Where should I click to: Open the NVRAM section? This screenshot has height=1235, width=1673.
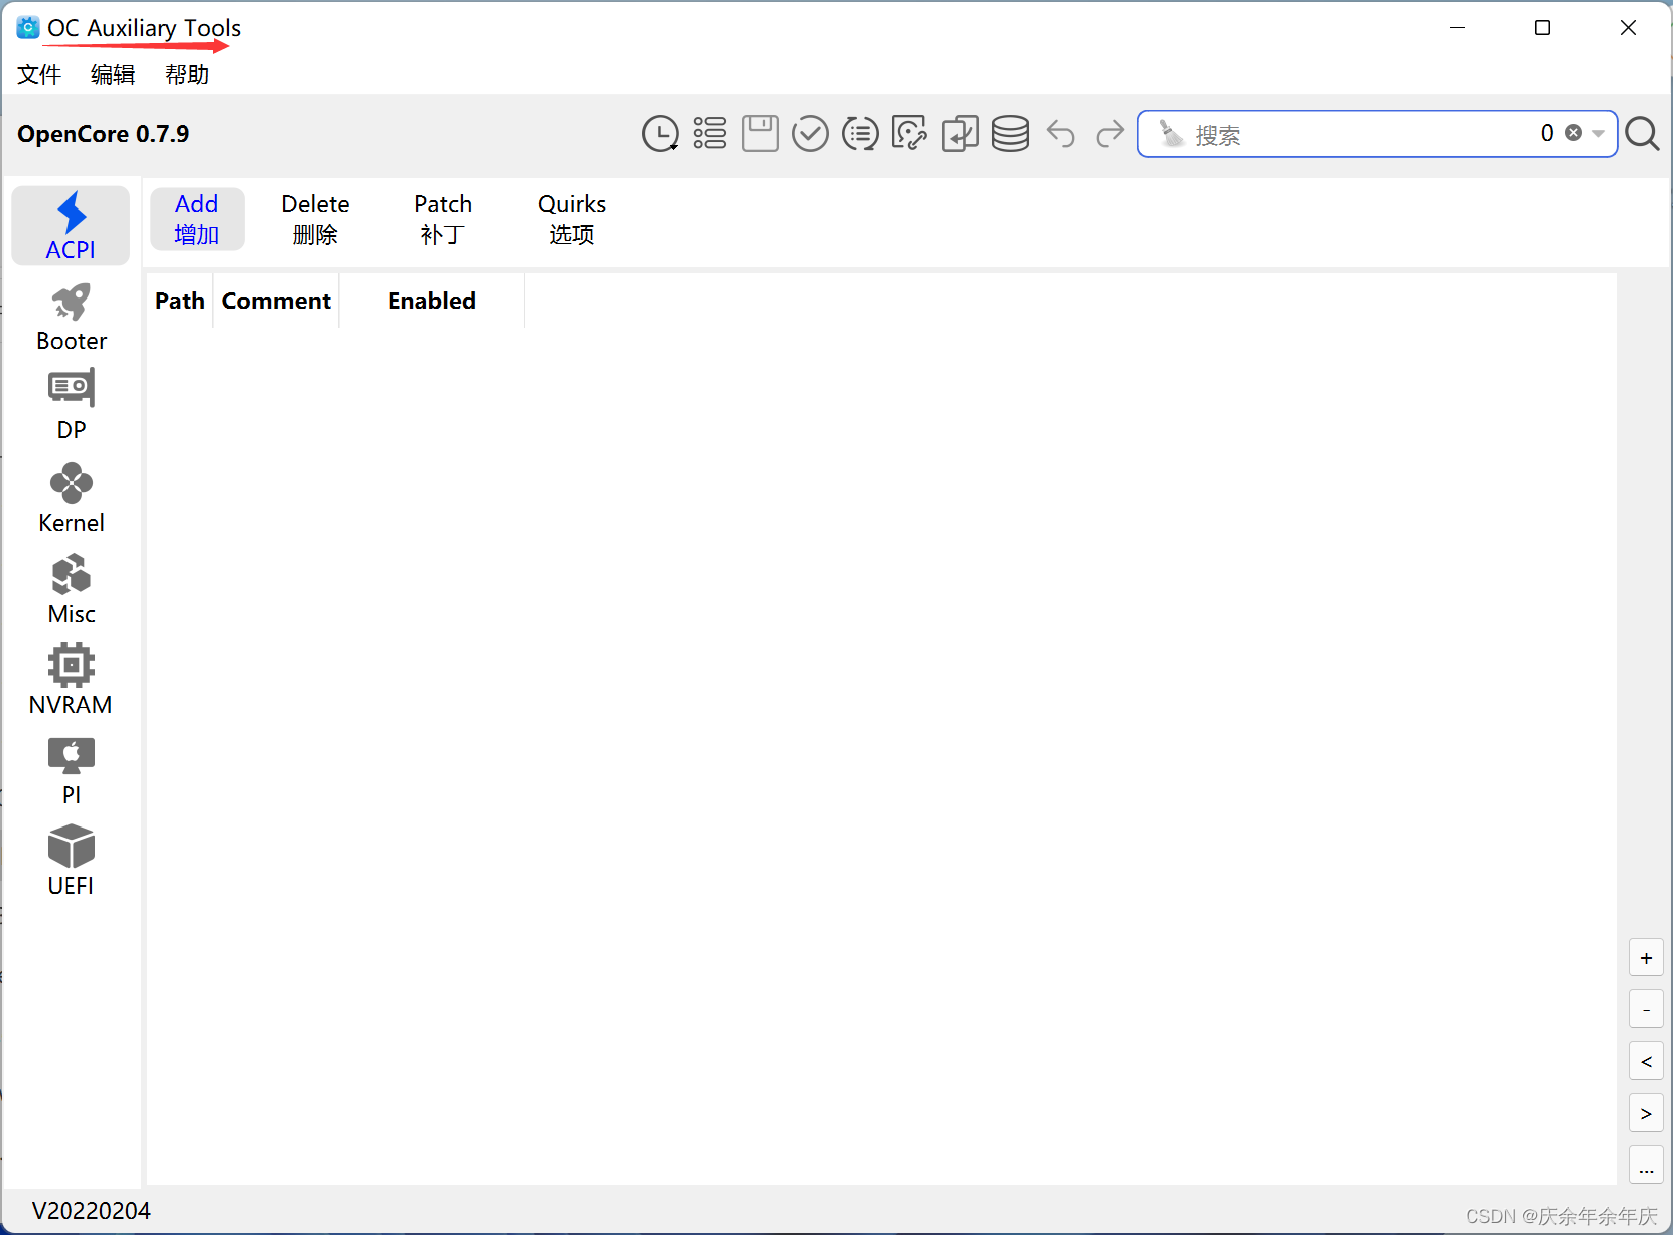pyautogui.click(x=71, y=680)
